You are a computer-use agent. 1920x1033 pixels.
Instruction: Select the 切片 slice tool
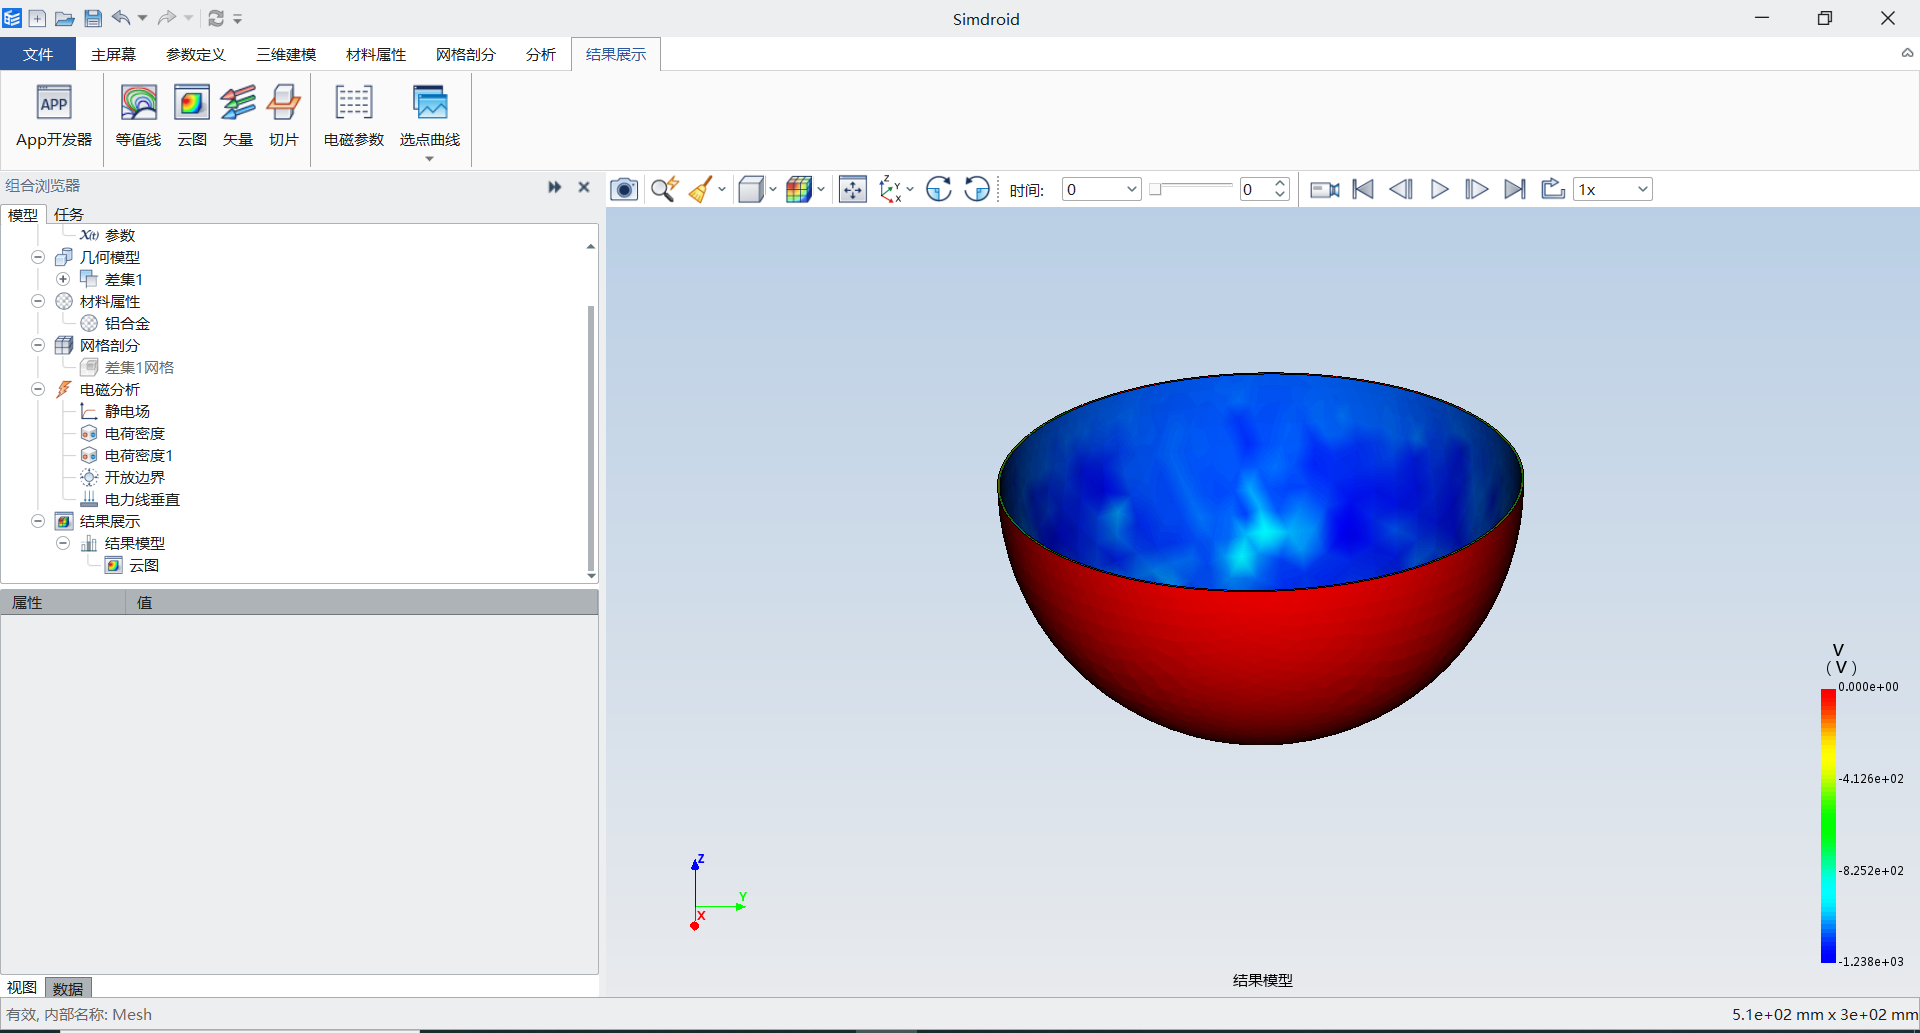coord(284,117)
